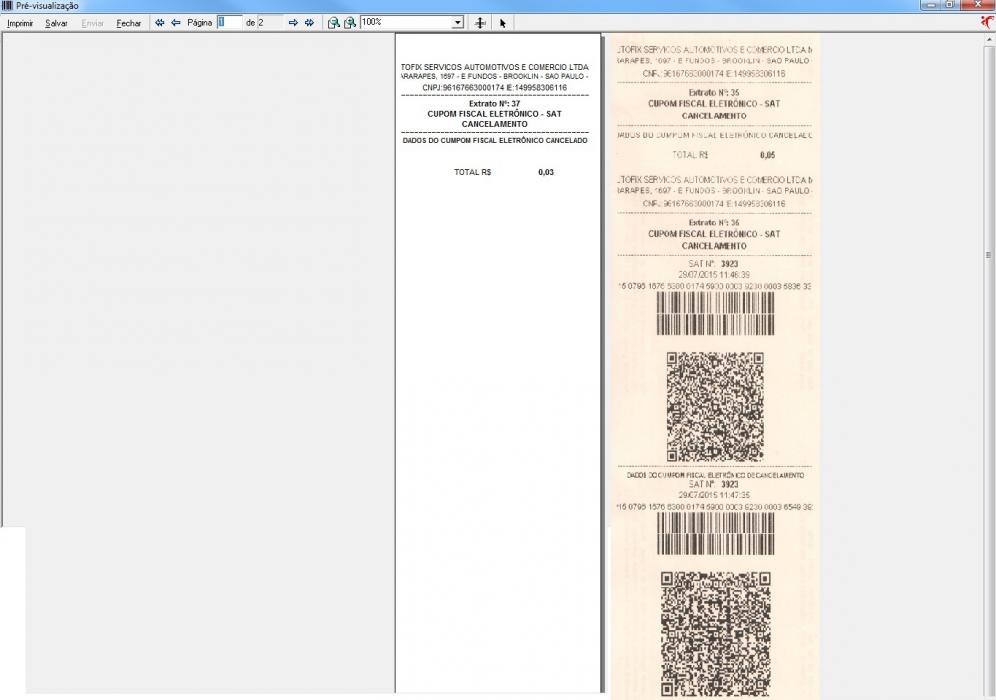Click the Salvar button
The height and width of the screenshot is (700, 996).
(56, 23)
